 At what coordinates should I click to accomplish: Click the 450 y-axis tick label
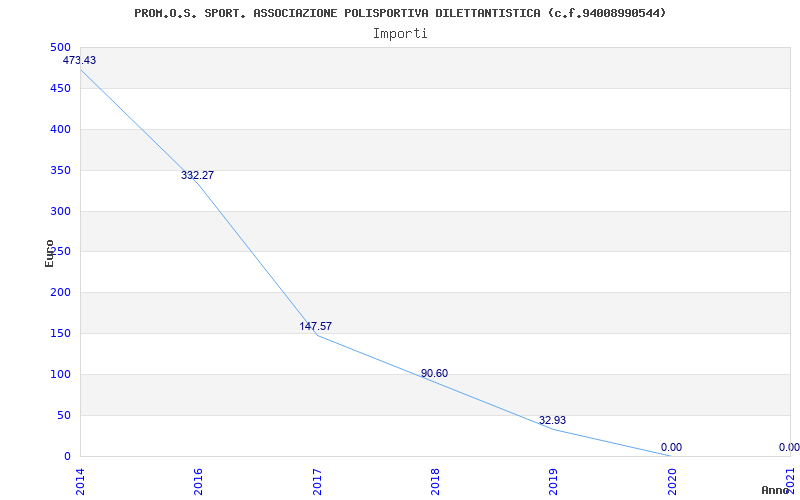coord(60,89)
